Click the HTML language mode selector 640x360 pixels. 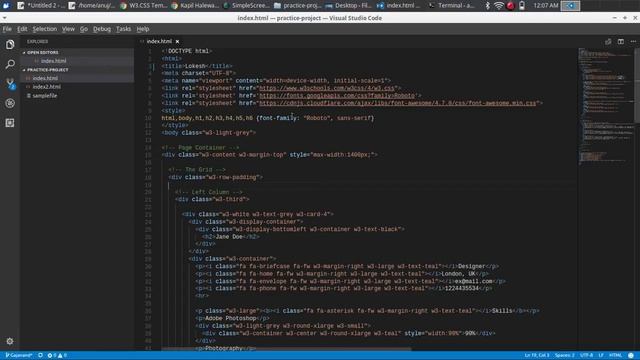[615, 356]
